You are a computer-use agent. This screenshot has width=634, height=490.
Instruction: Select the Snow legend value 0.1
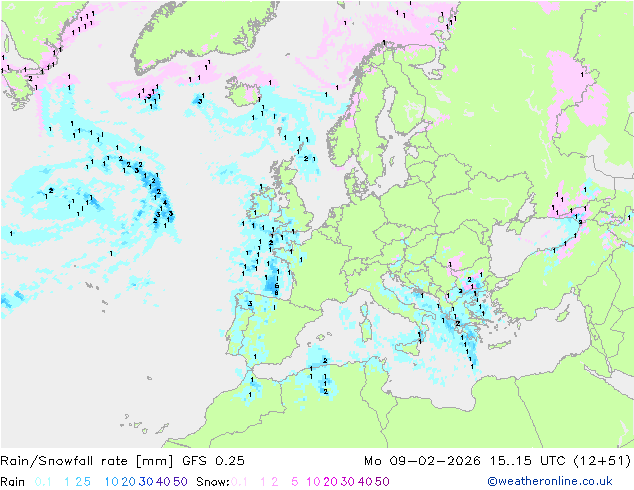[x=239, y=482]
